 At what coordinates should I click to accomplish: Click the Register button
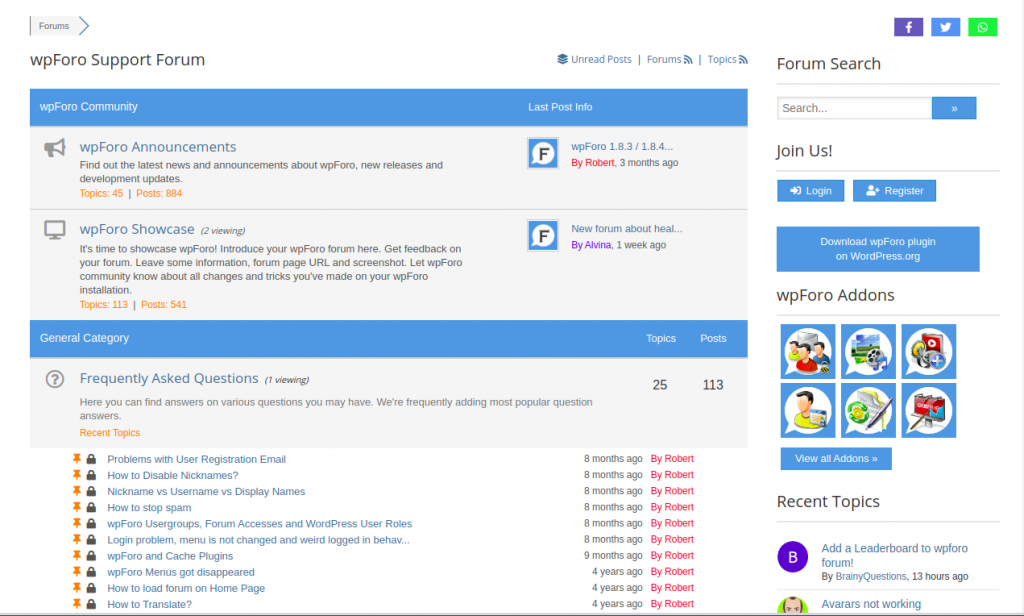click(x=894, y=191)
